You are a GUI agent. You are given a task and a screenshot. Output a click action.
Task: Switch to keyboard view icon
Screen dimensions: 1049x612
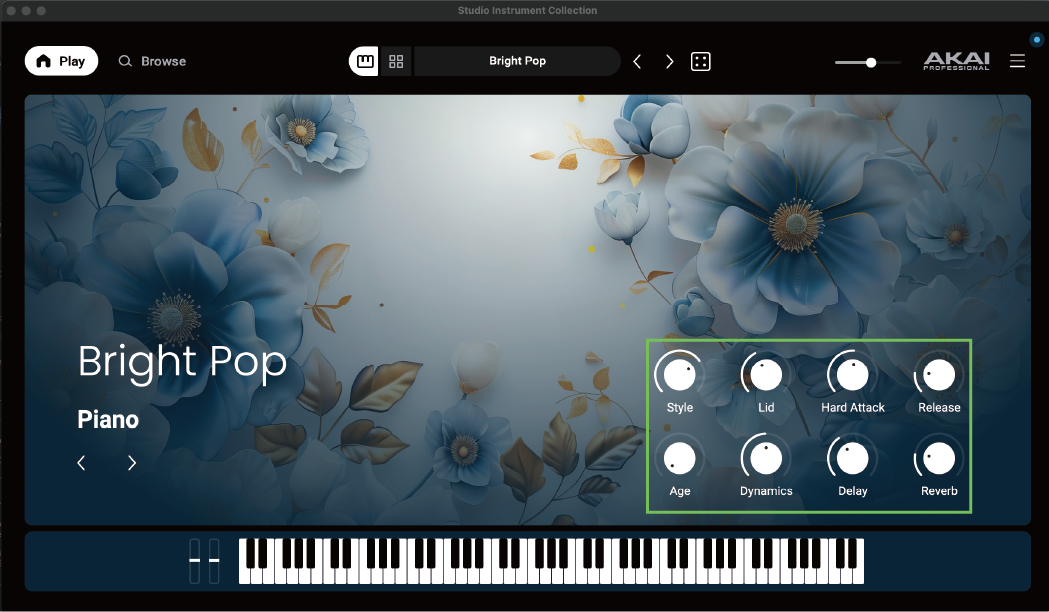pyautogui.click(x=364, y=61)
